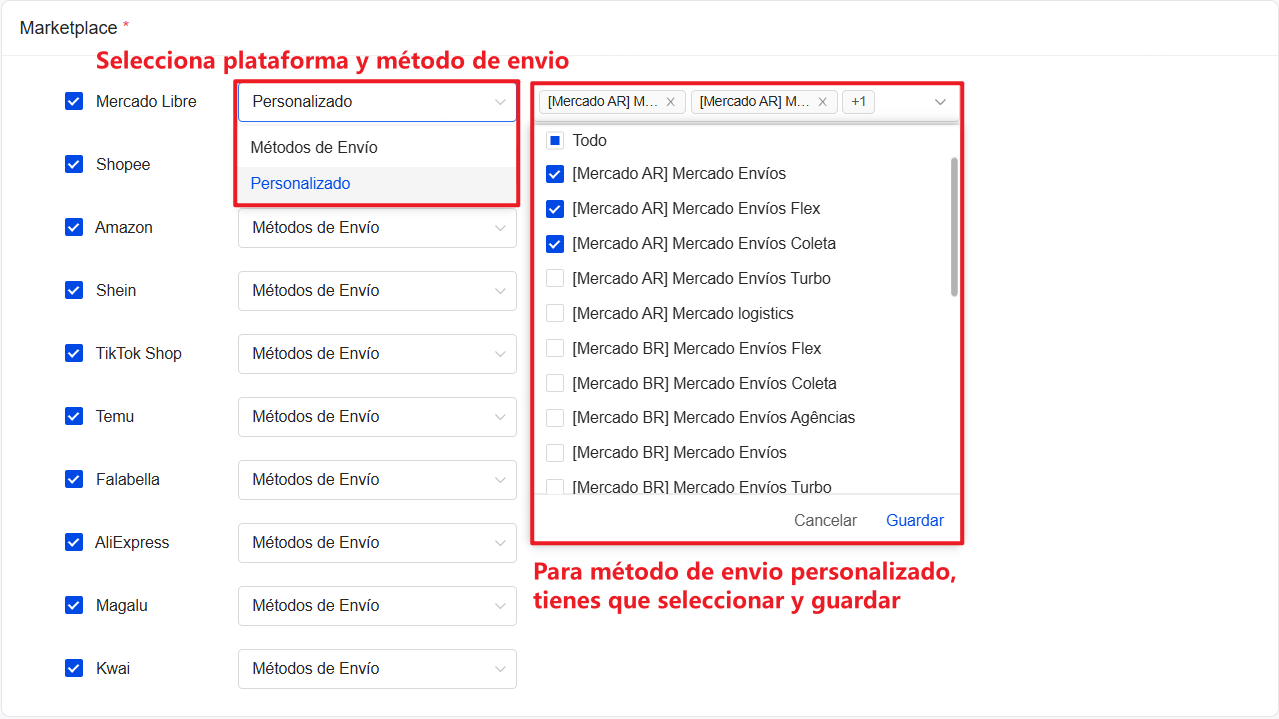Disable the Shopee marketplace checkbox
Viewport: 1279px width, 719px height.
pos(73,164)
